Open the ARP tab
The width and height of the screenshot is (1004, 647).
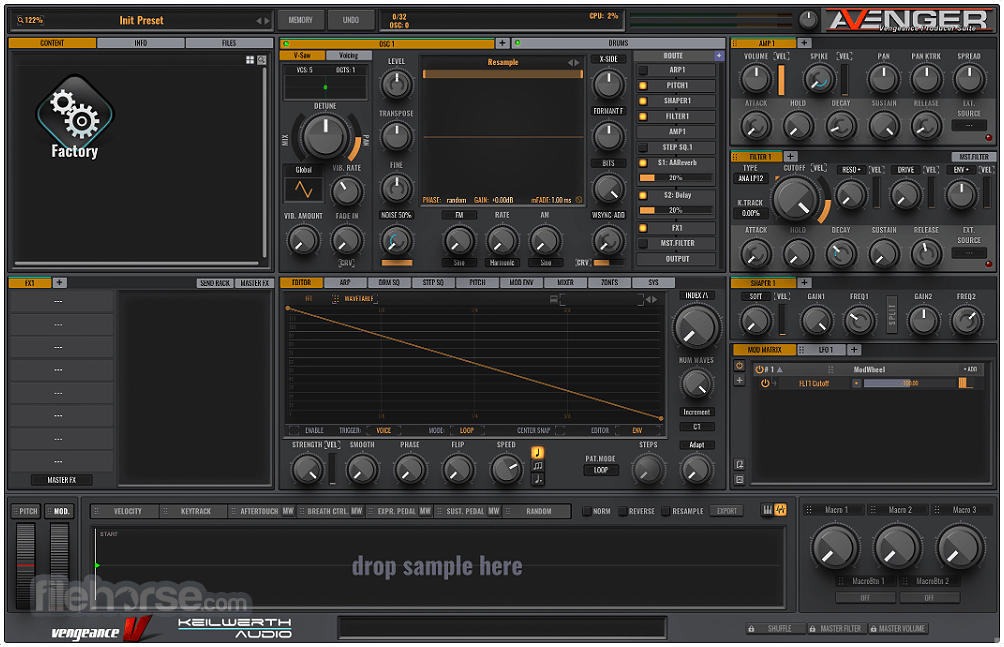pyautogui.click(x=345, y=283)
